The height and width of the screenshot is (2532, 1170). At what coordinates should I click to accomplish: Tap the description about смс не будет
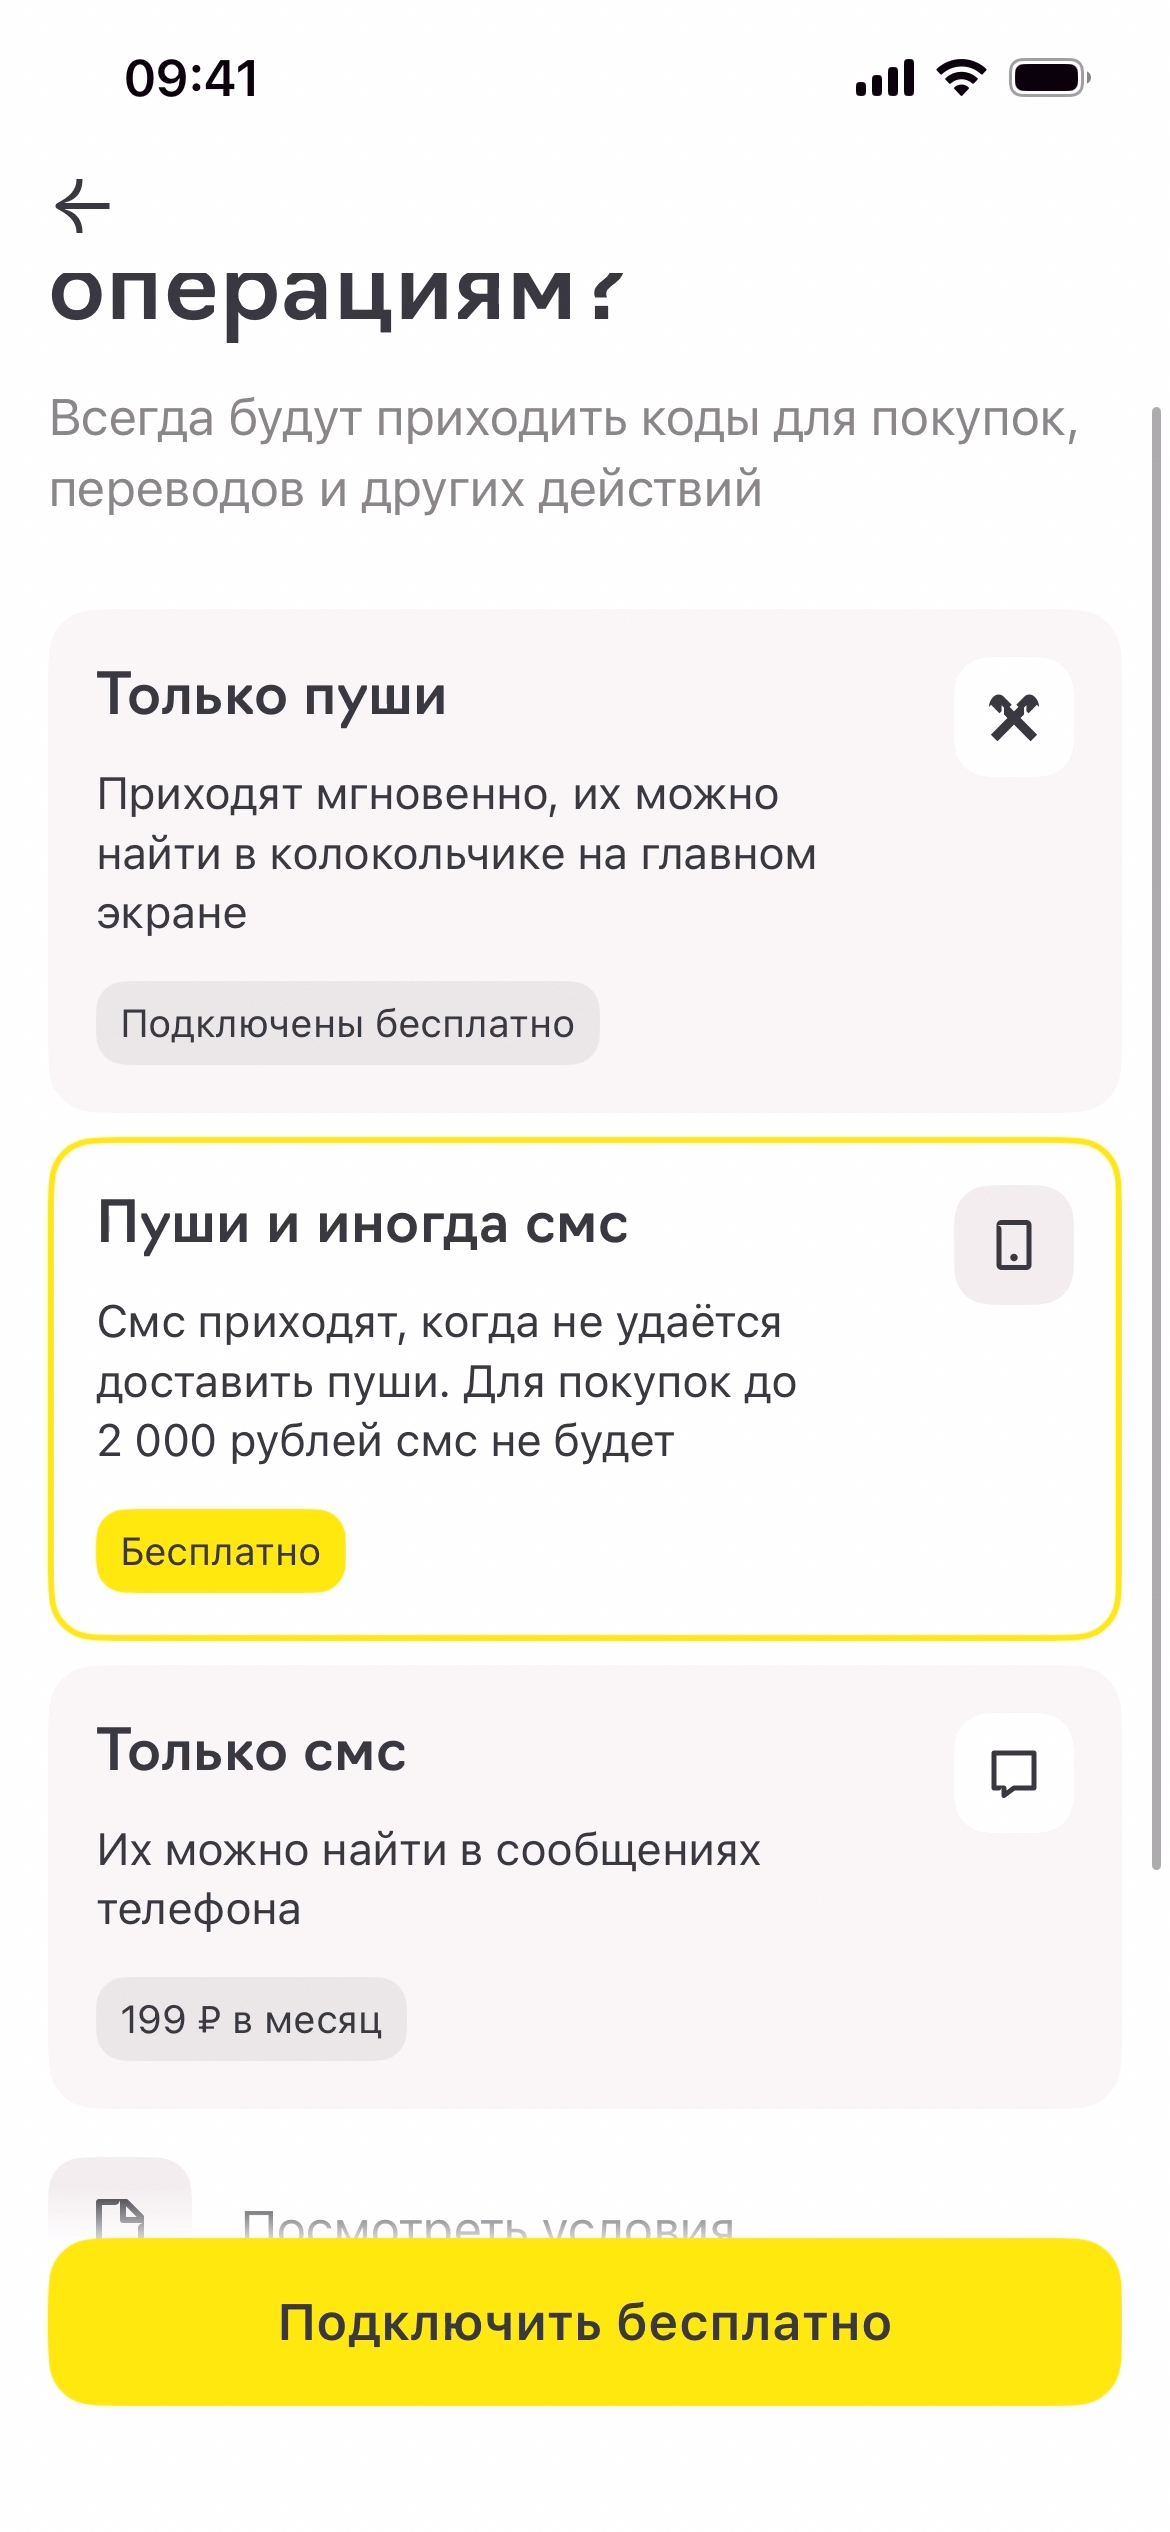(446, 1381)
